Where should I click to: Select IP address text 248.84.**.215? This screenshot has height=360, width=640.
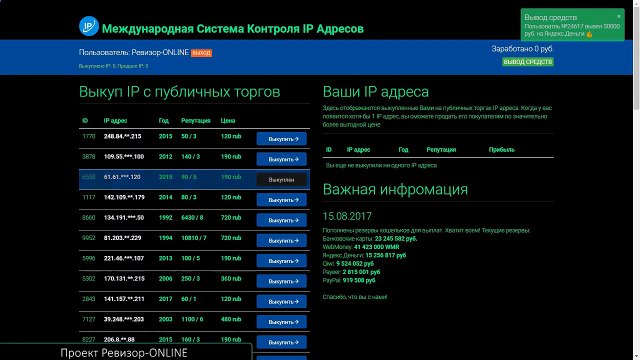pos(122,136)
